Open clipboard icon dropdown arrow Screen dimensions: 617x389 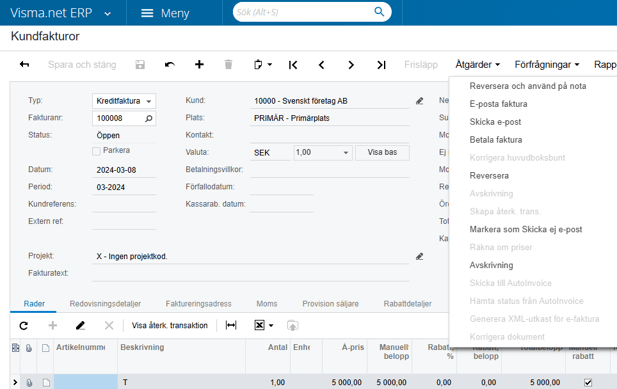270,65
